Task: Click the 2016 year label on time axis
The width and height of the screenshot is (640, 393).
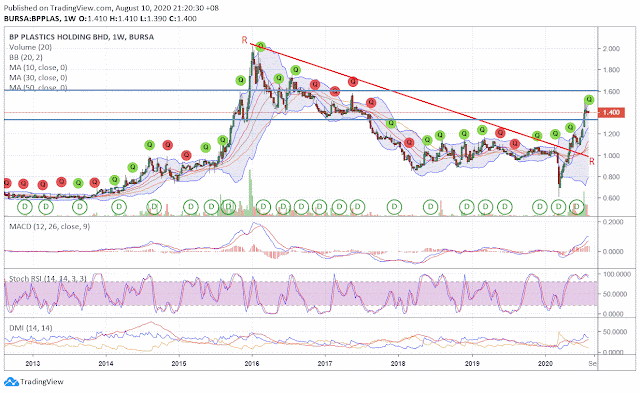Action: click(x=252, y=363)
